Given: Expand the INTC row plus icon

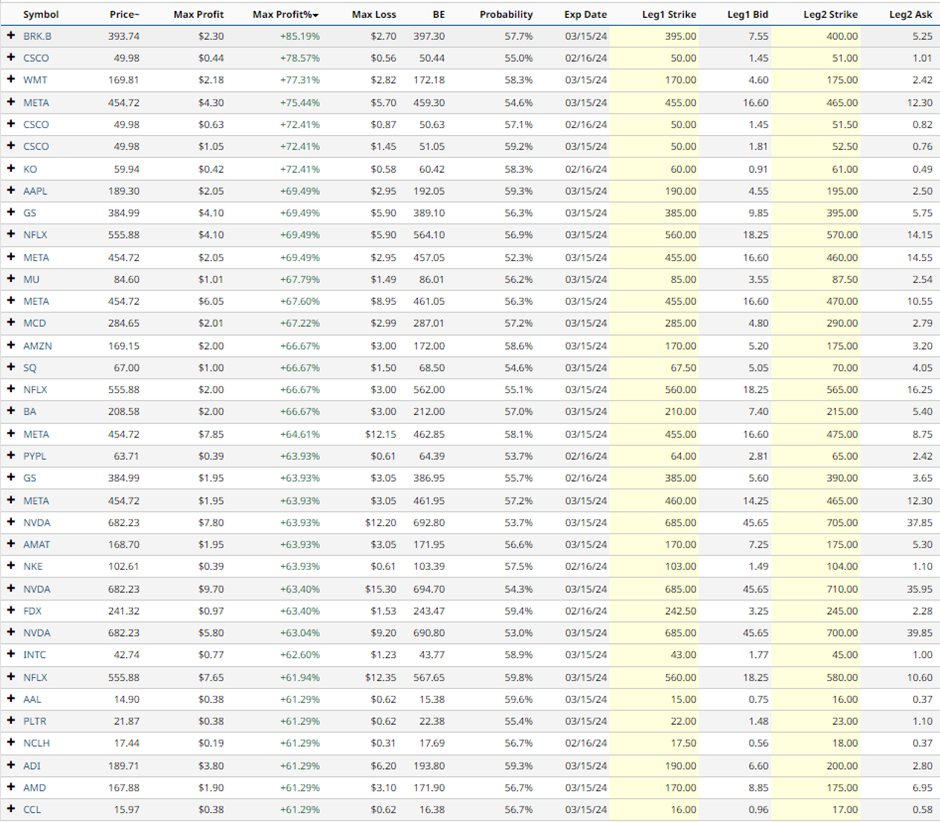Looking at the screenshot, I should [x=11, y=655].
